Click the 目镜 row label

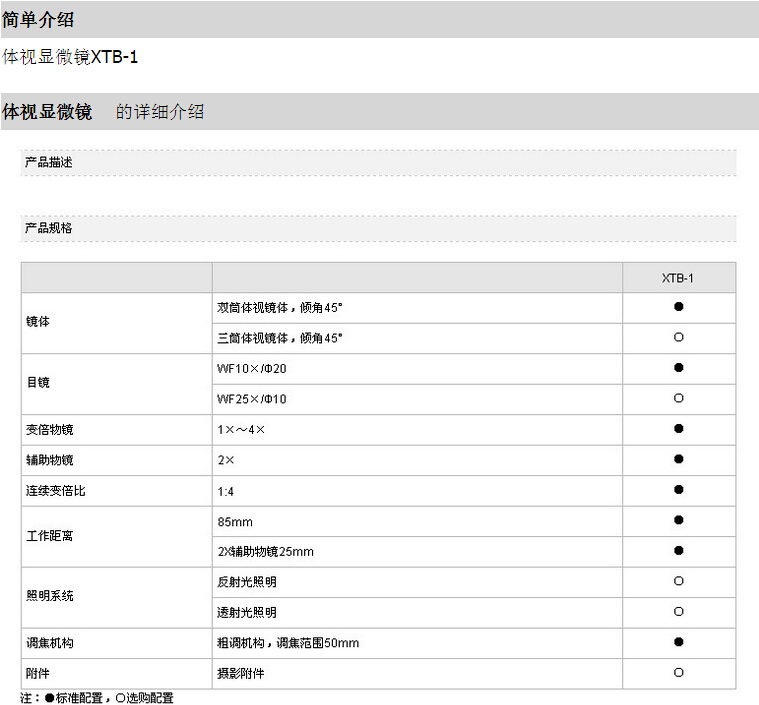38,383
